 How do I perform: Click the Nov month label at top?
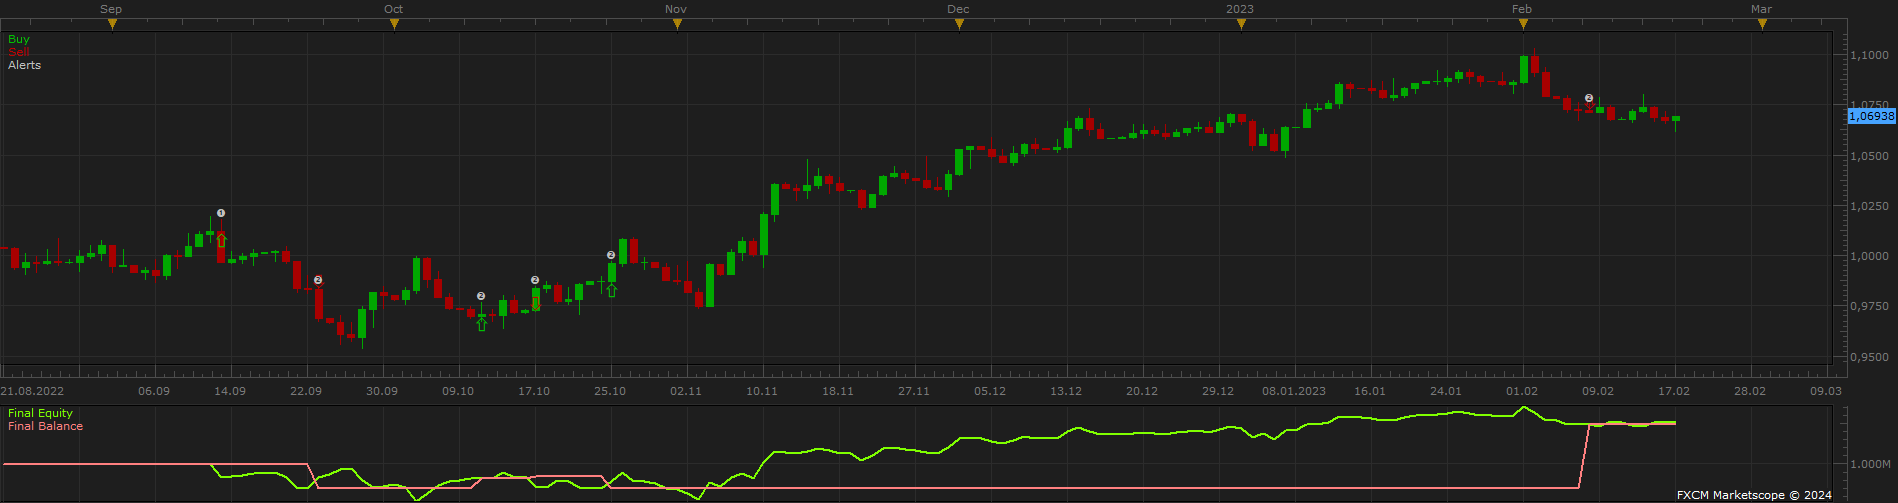click(676, 9)
